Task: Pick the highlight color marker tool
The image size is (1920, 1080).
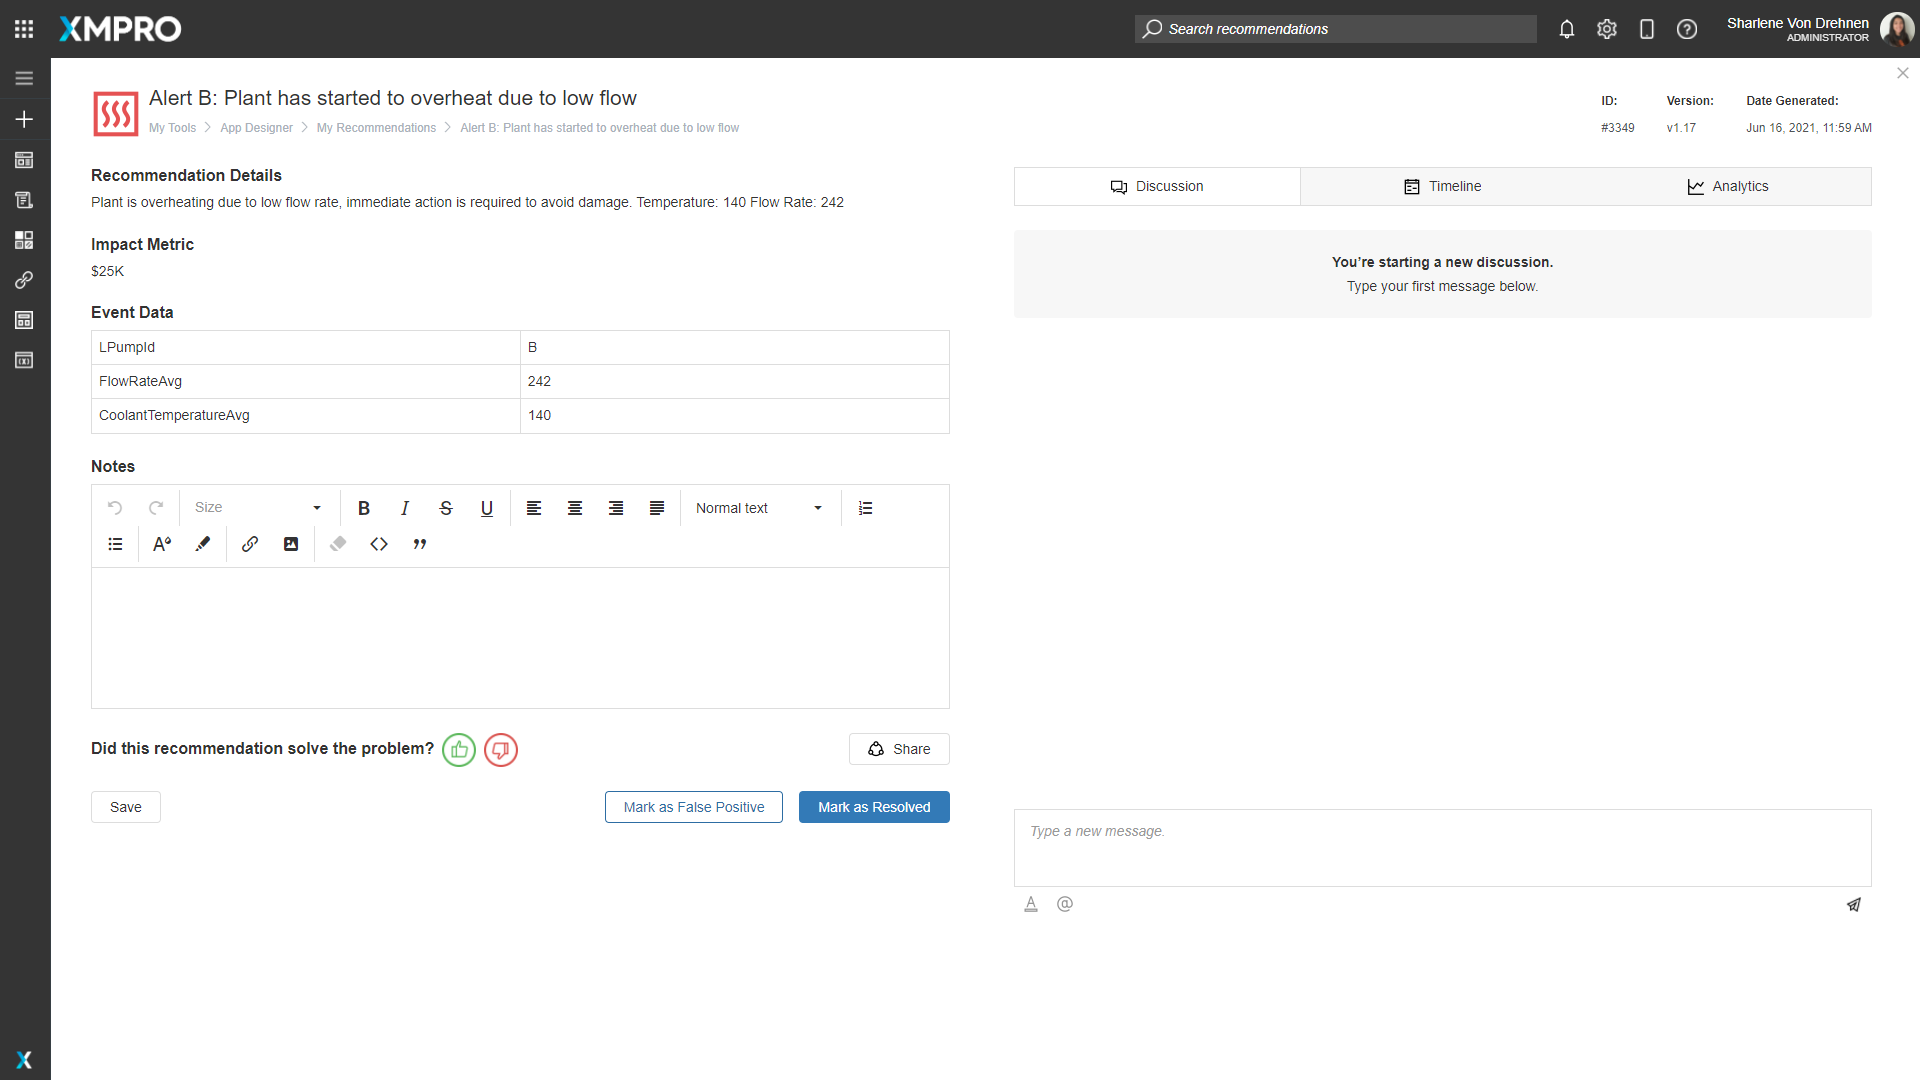Action: coord(203,544)
